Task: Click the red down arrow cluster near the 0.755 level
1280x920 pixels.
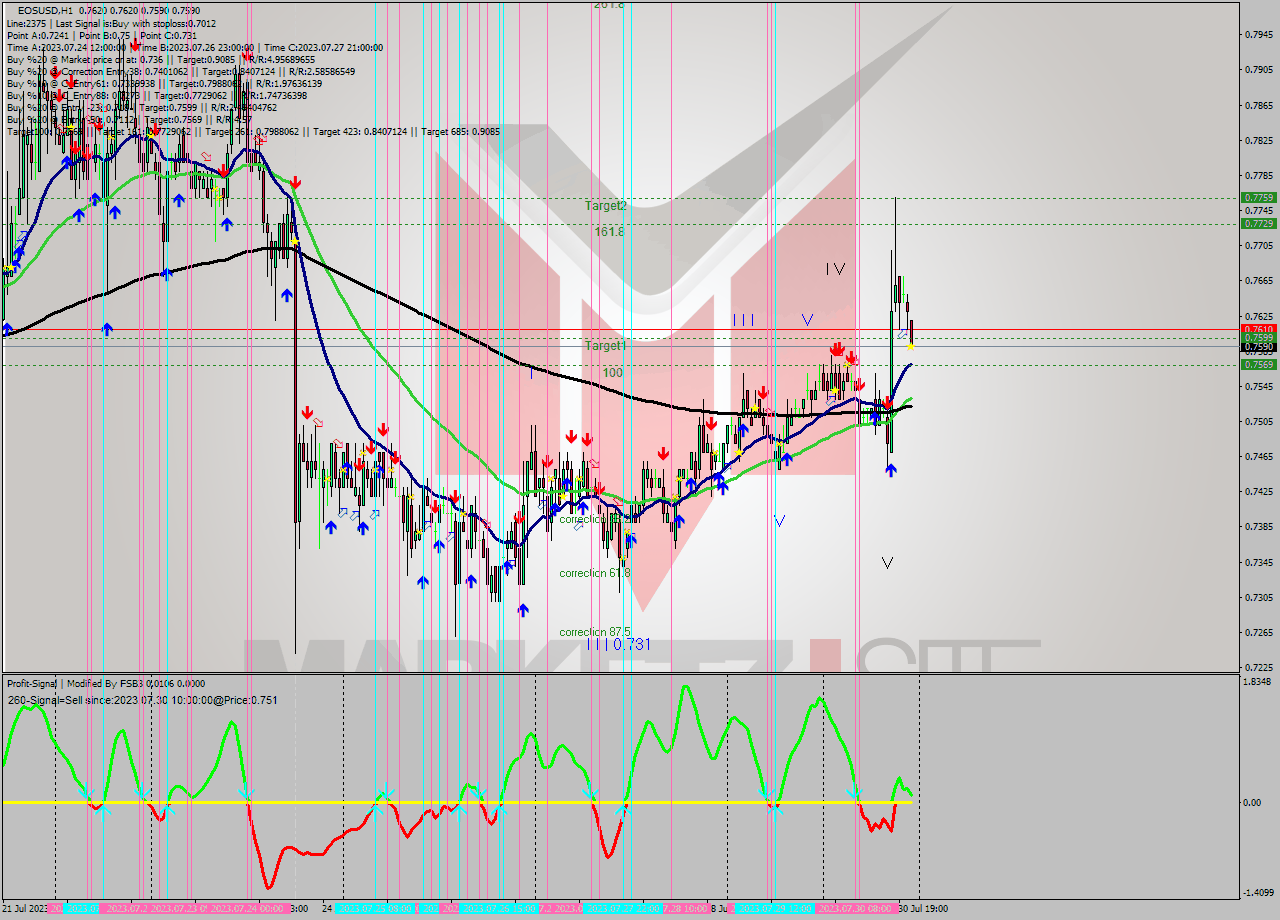Action: point(838,347)
